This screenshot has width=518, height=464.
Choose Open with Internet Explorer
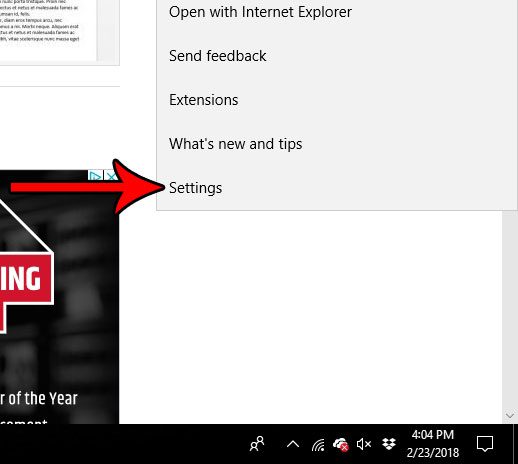coord(337,12)
